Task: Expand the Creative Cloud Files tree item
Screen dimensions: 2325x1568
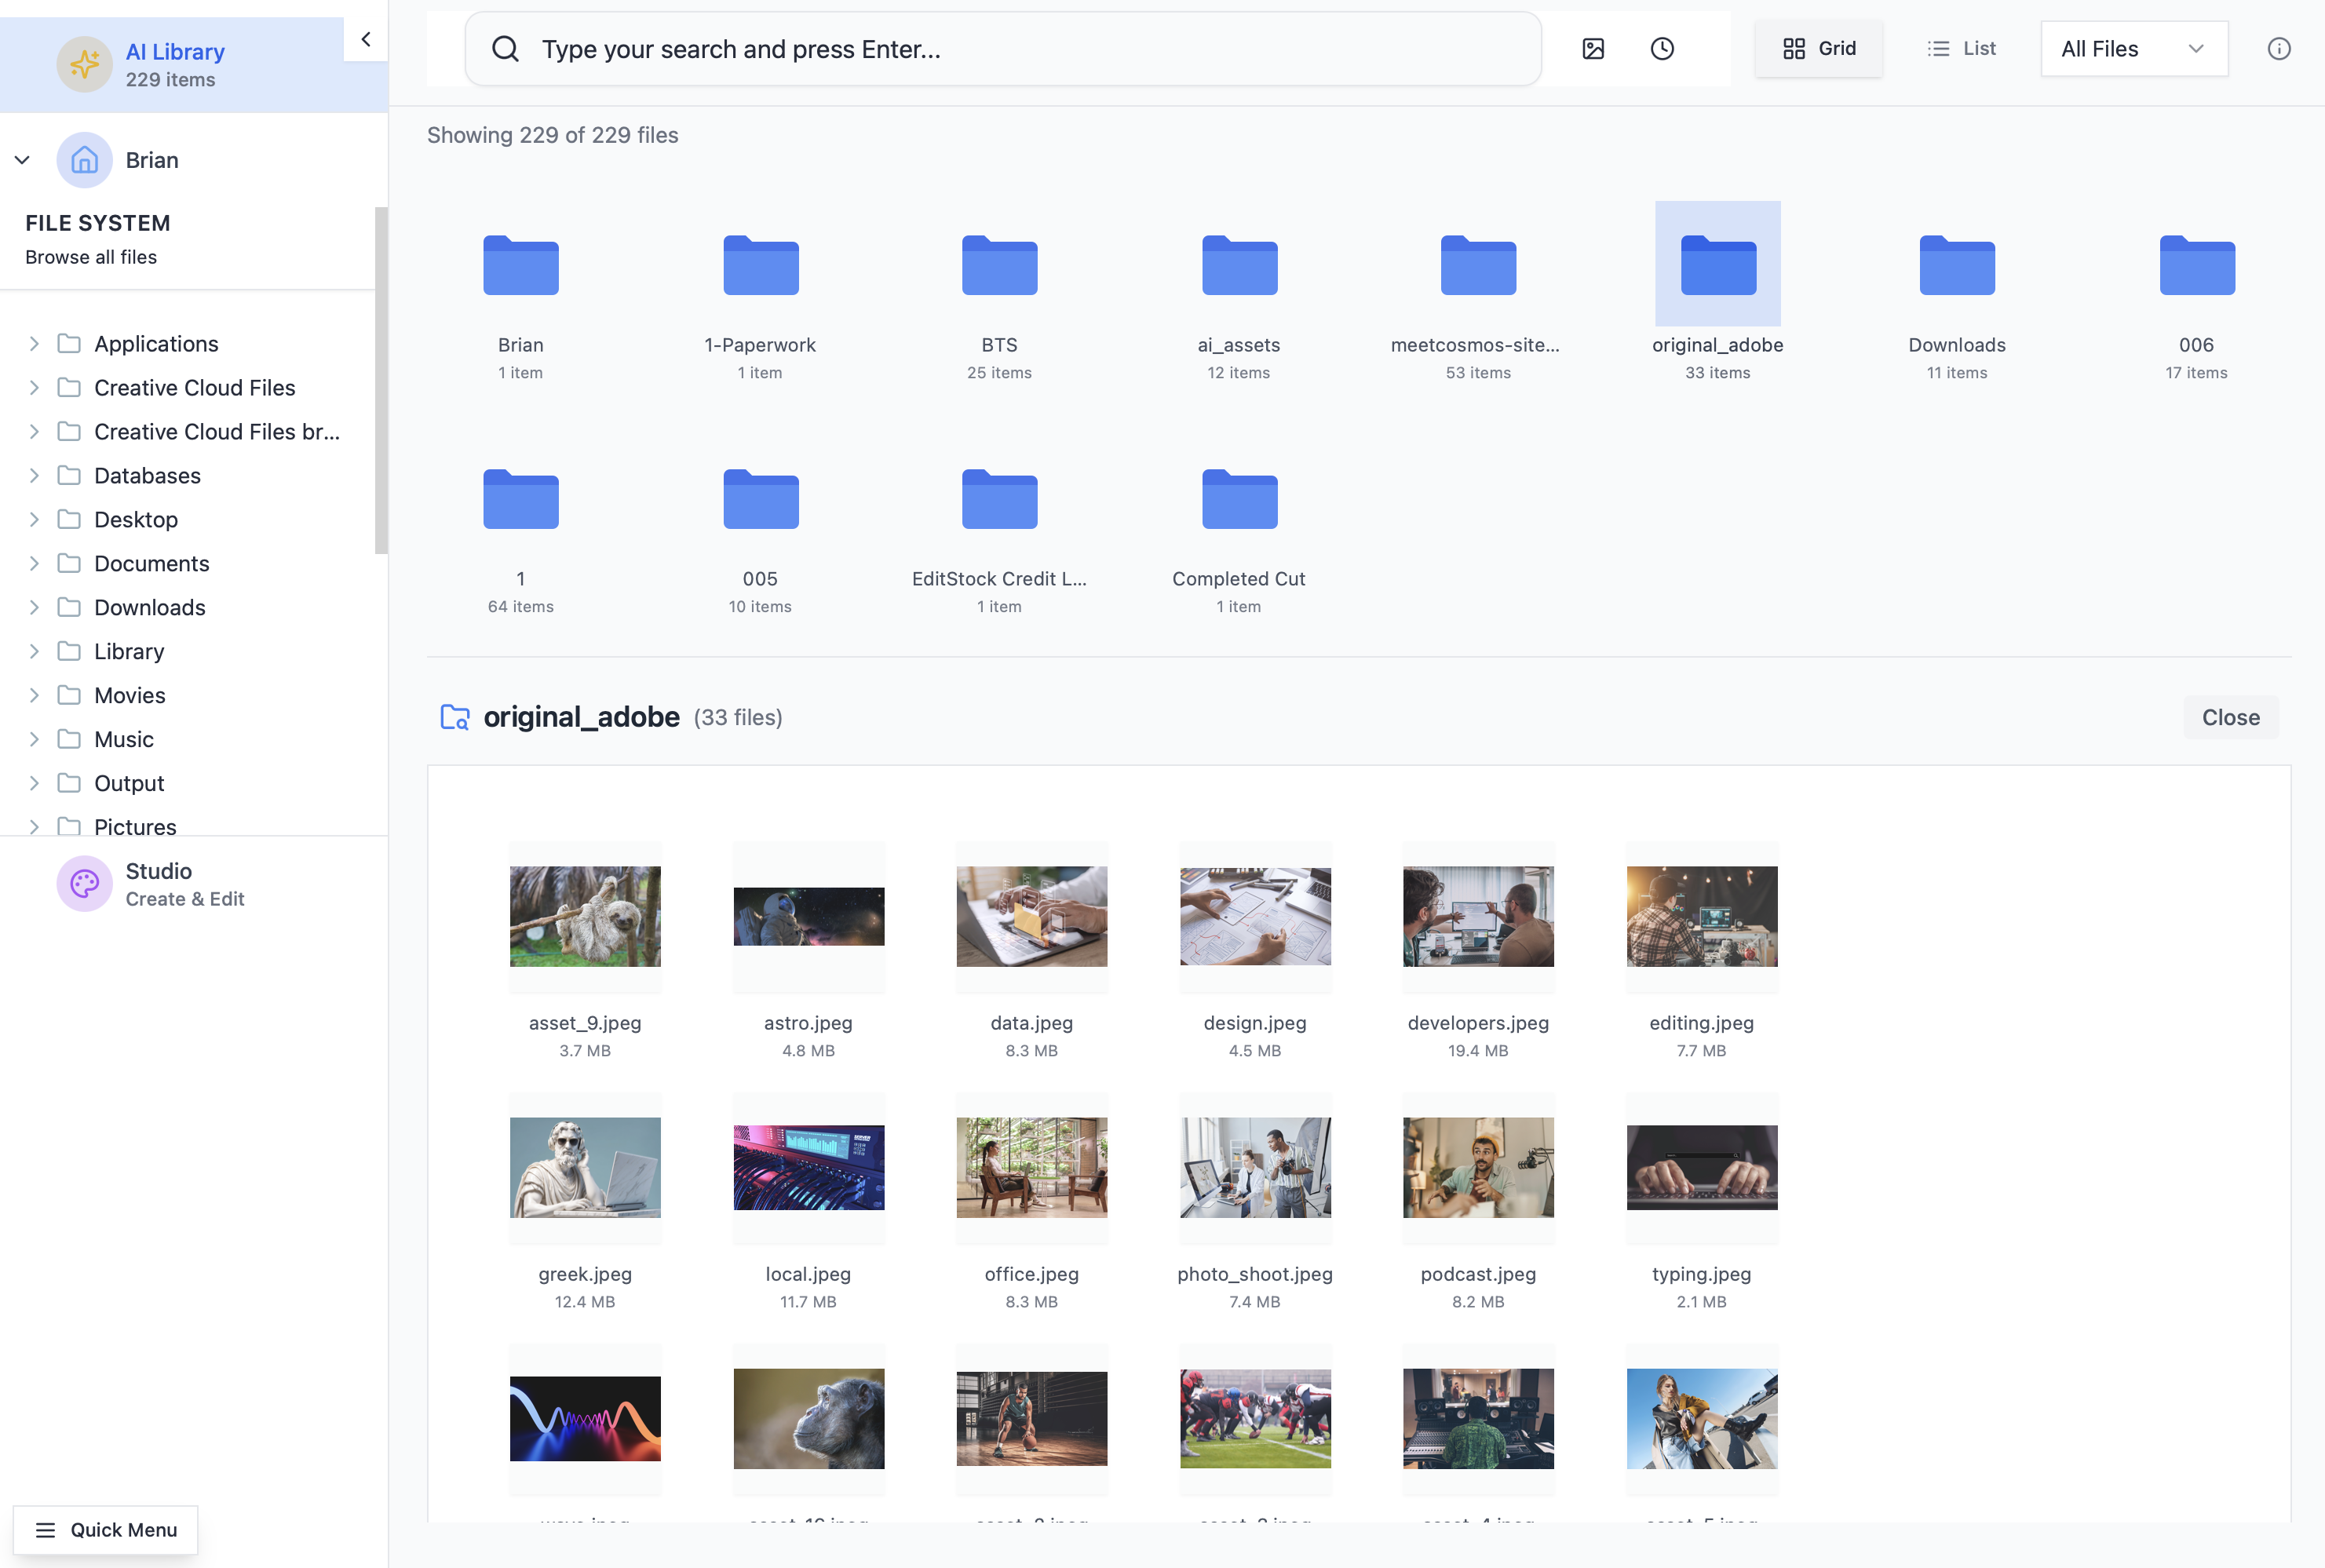Action: coord(35,388)
